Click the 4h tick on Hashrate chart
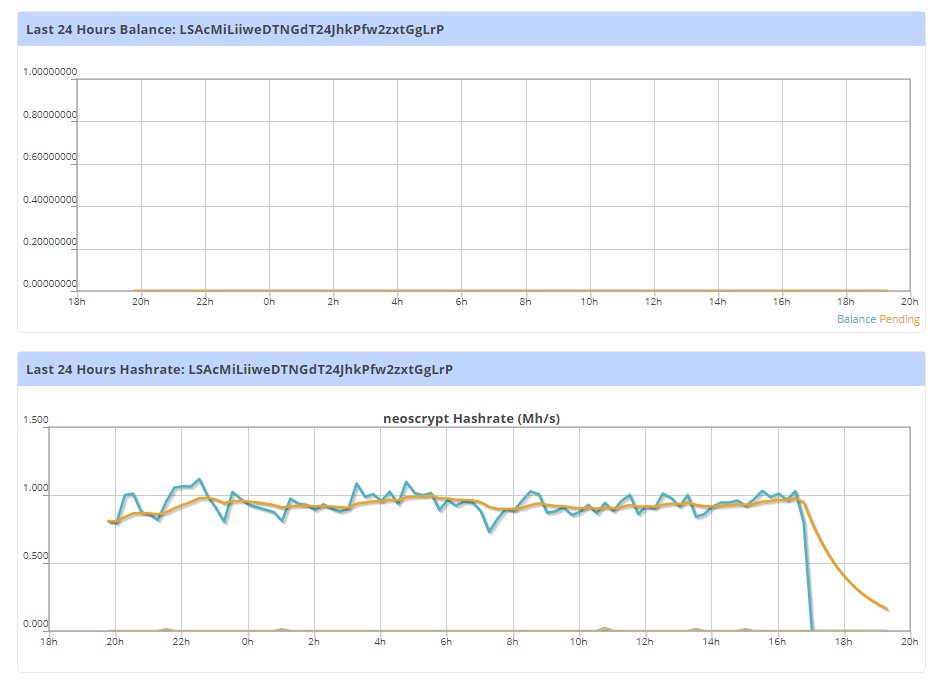 pos(380,642)
